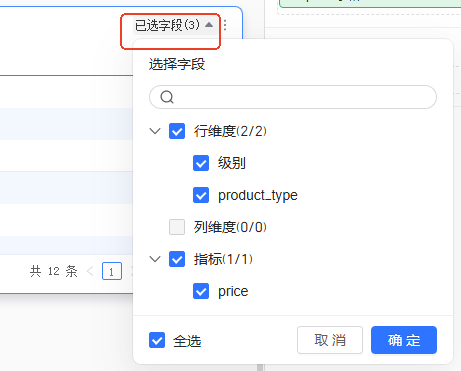Toggle the 全选 select-all checkbox
The width and height of the screenshot is (461, 371).
point(157,340)
